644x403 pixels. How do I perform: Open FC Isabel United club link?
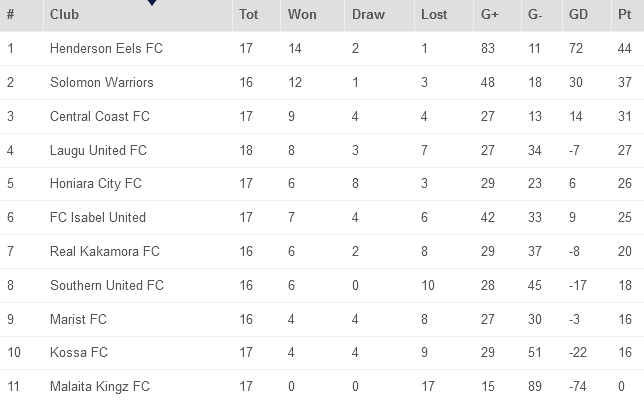tap(98, 218)
